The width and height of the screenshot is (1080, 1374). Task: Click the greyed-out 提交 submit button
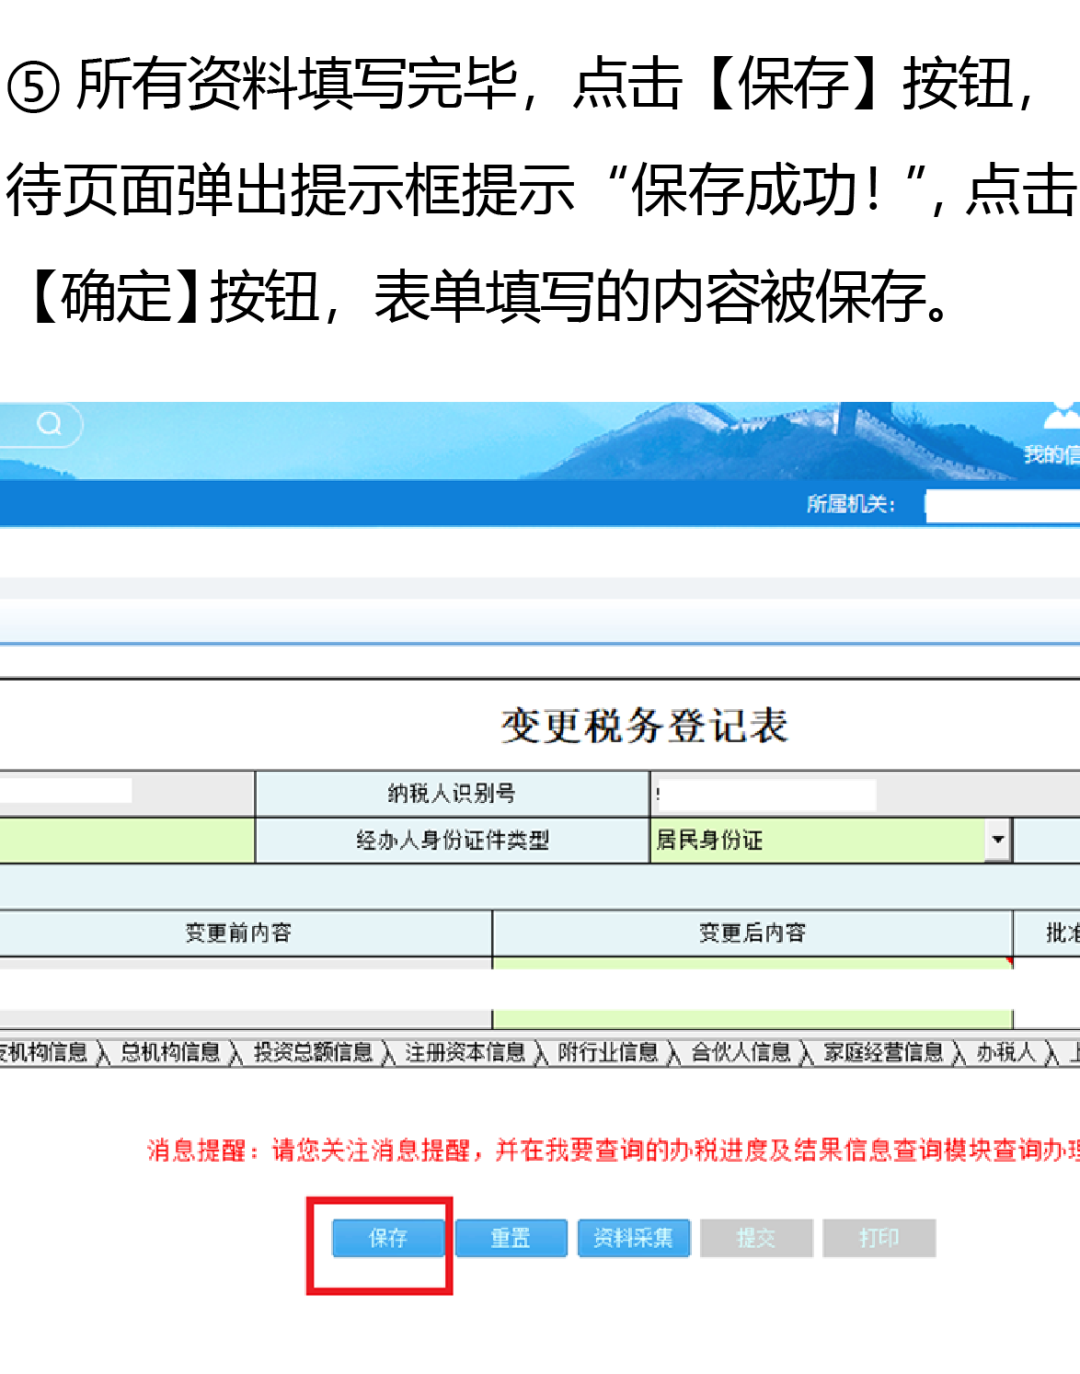pyautogui.click(x=756, y=1238)
